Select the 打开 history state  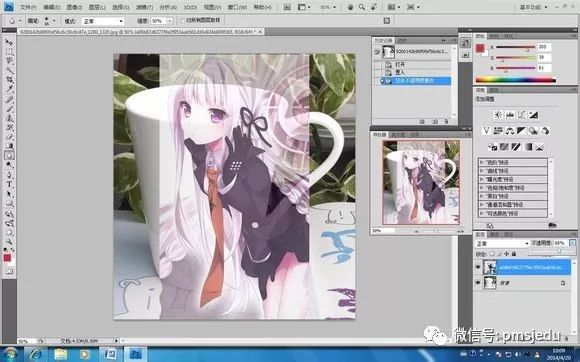click(416, 65)
